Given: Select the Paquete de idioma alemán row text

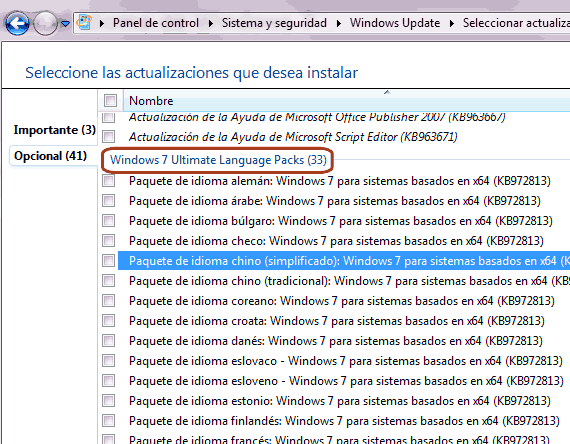Looking at the screenshot, I should coord(340,181).
